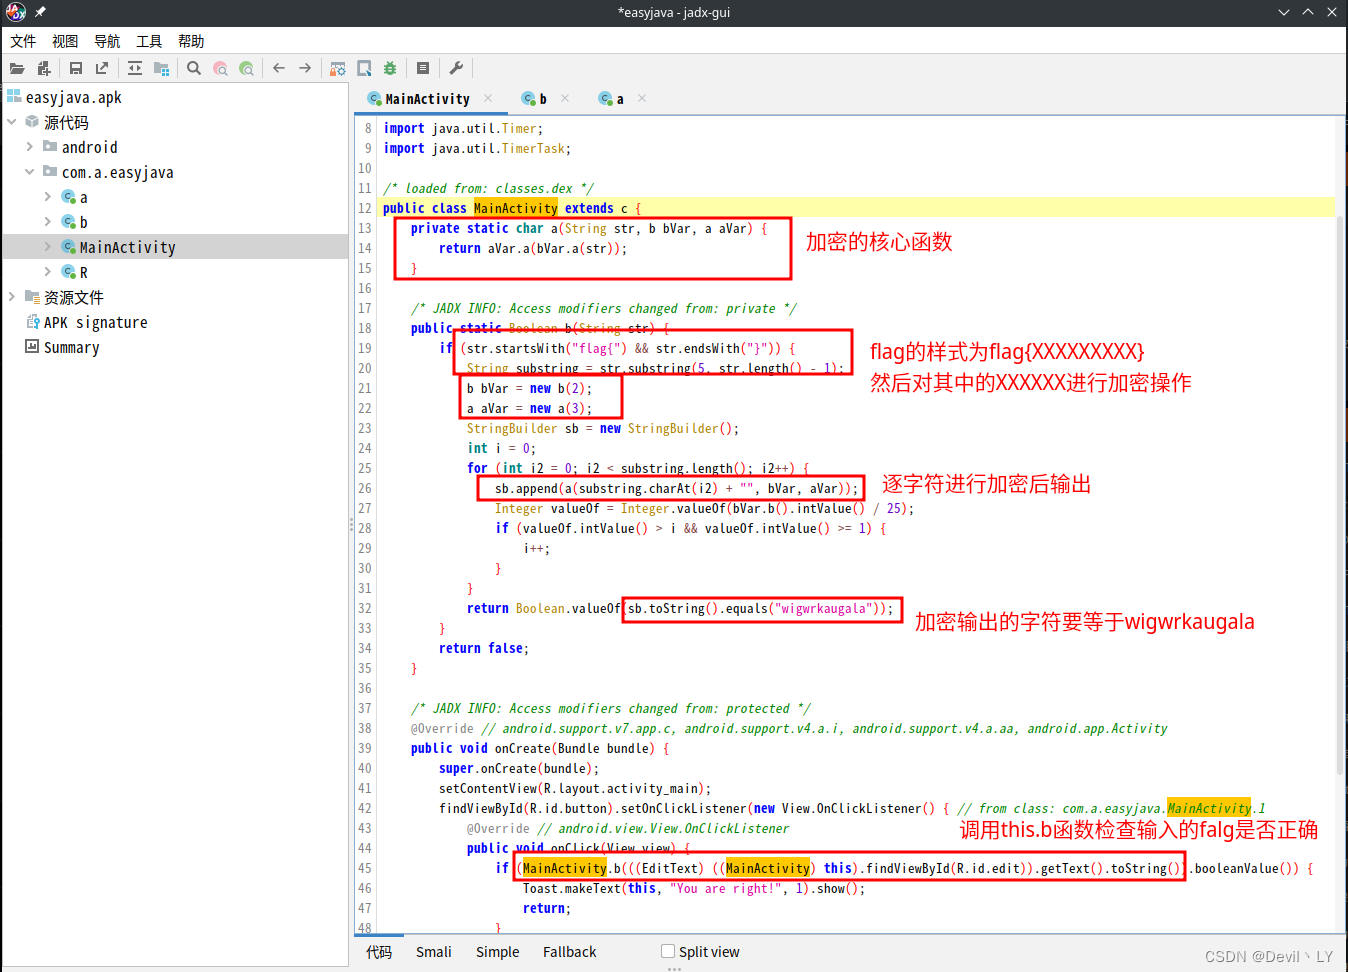This screenshot has width=1348, height=972.
Task: Expand the android package node
Action: tap(30, 147)
